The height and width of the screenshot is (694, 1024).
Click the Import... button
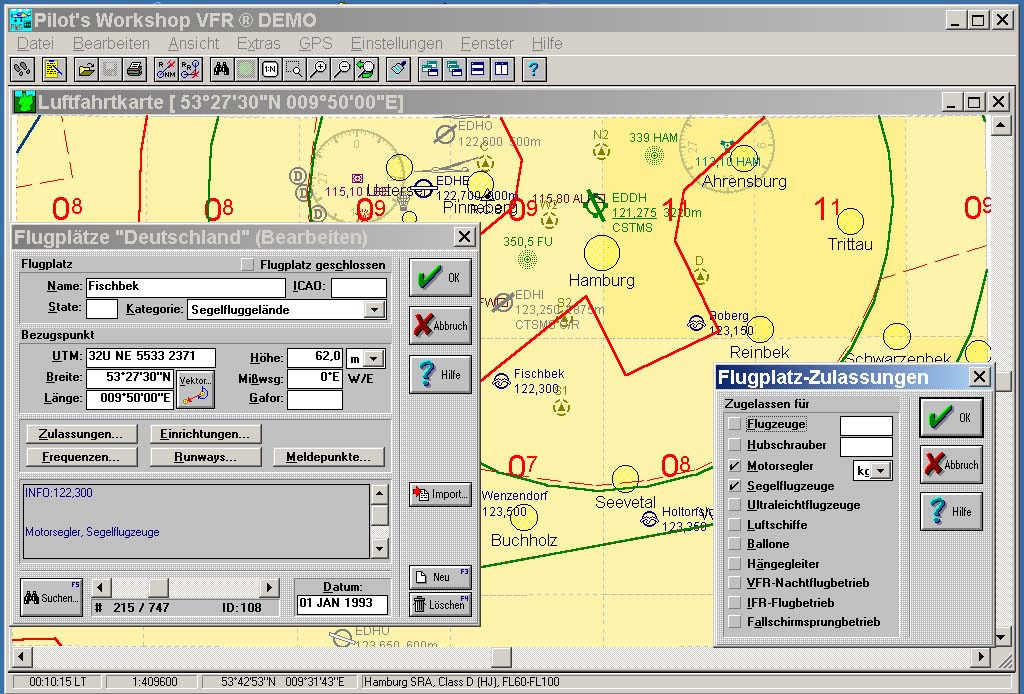pos(441,494)
